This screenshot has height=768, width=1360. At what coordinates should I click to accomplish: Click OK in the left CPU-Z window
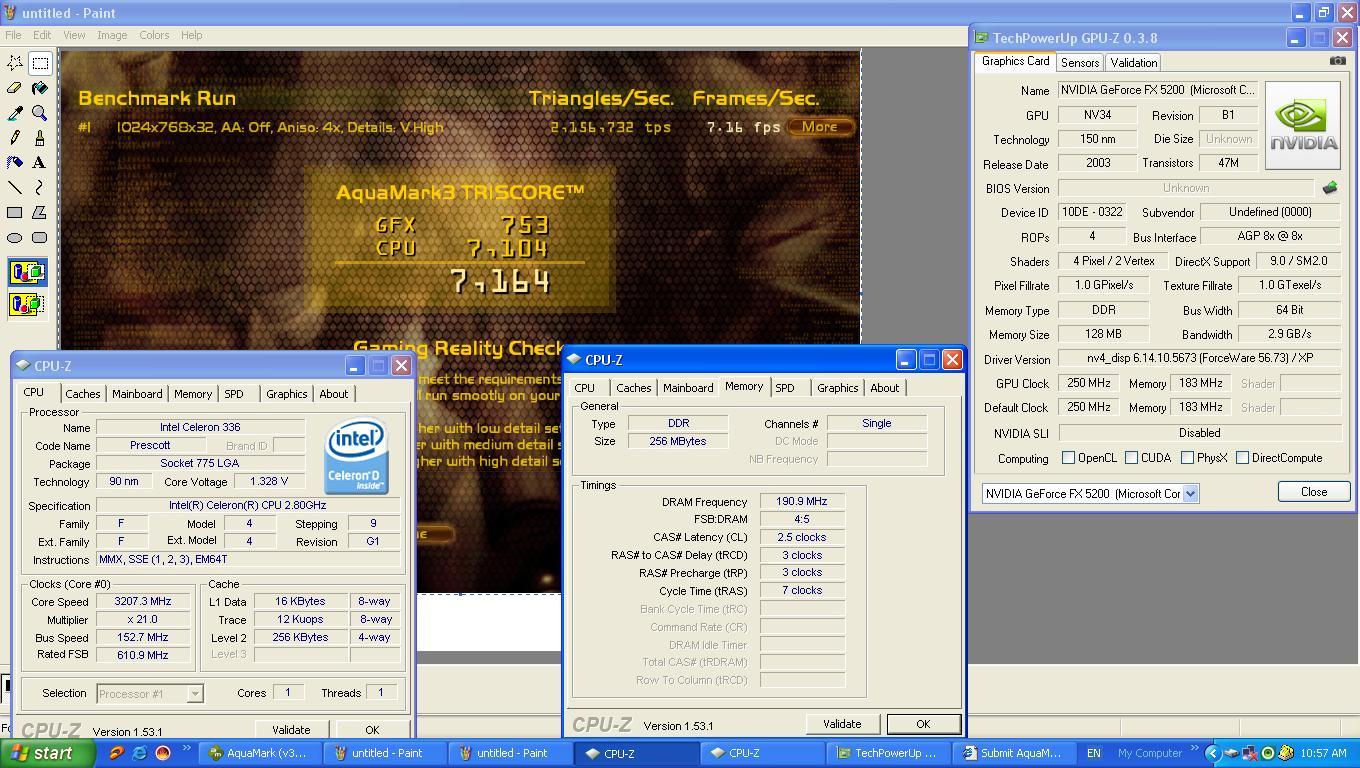click(x=372, y=730)
